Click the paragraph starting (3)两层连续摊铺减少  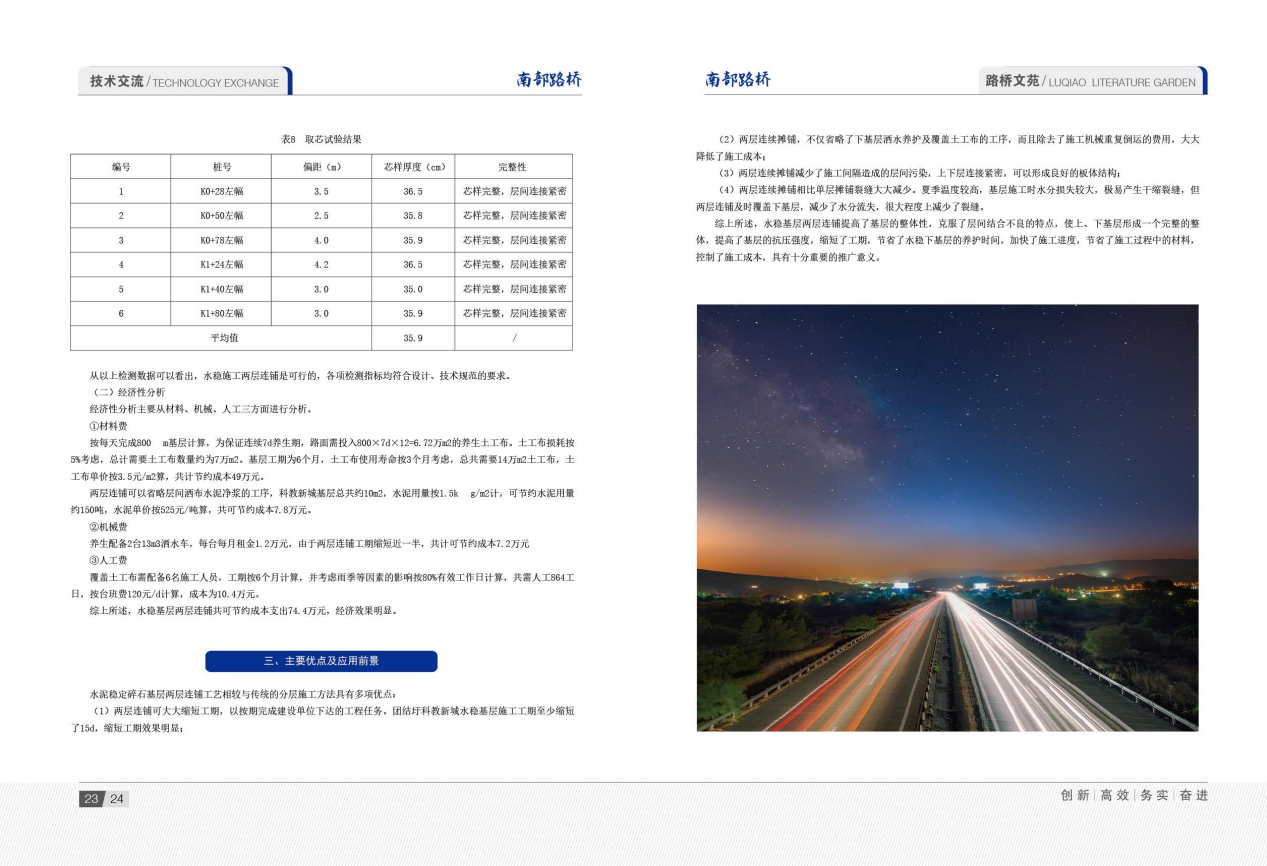(919, 173)
